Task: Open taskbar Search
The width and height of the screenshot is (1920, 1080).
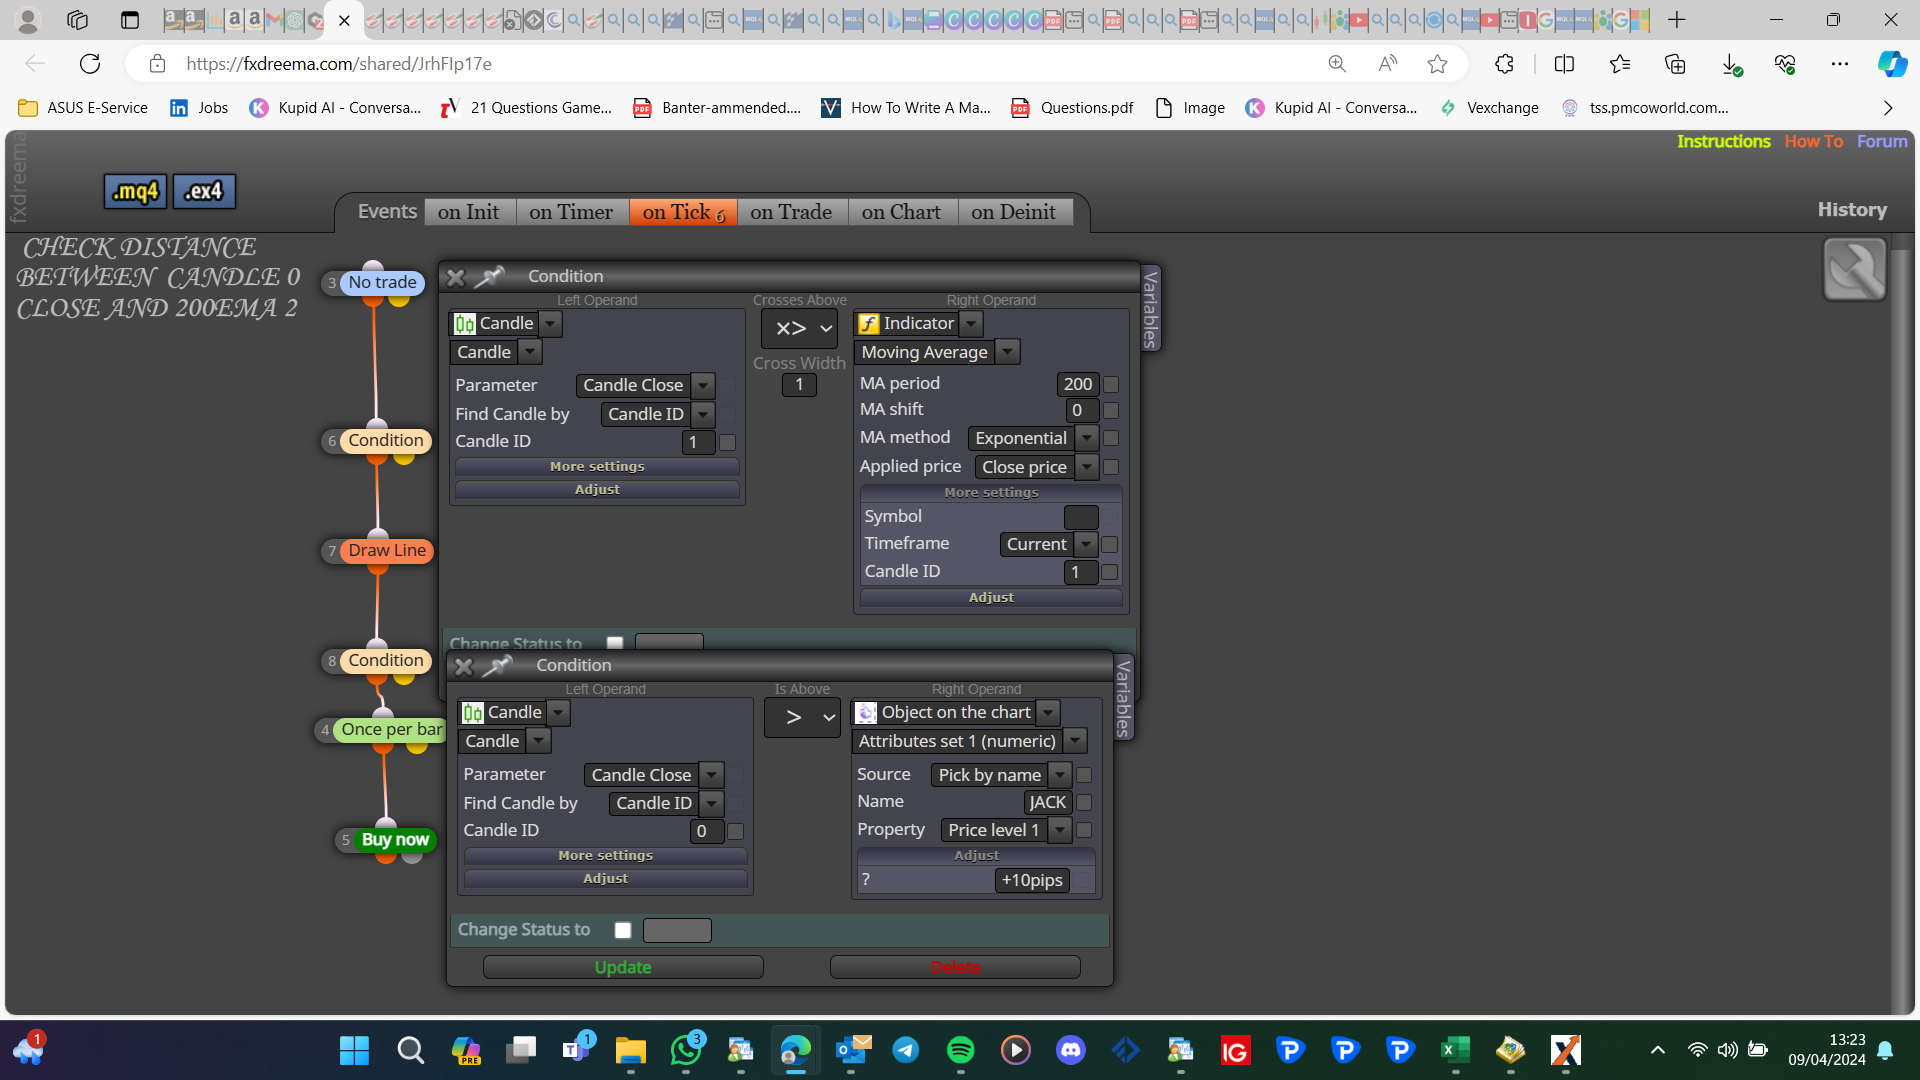Action: click(x=410, y=1050)
